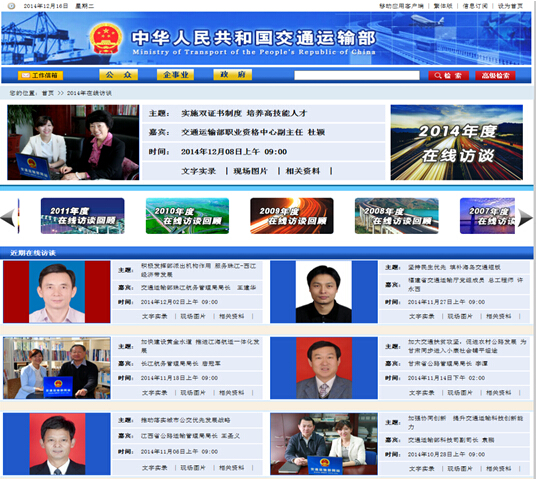Switch to 繁体版 traditional version

coord(443,6)
